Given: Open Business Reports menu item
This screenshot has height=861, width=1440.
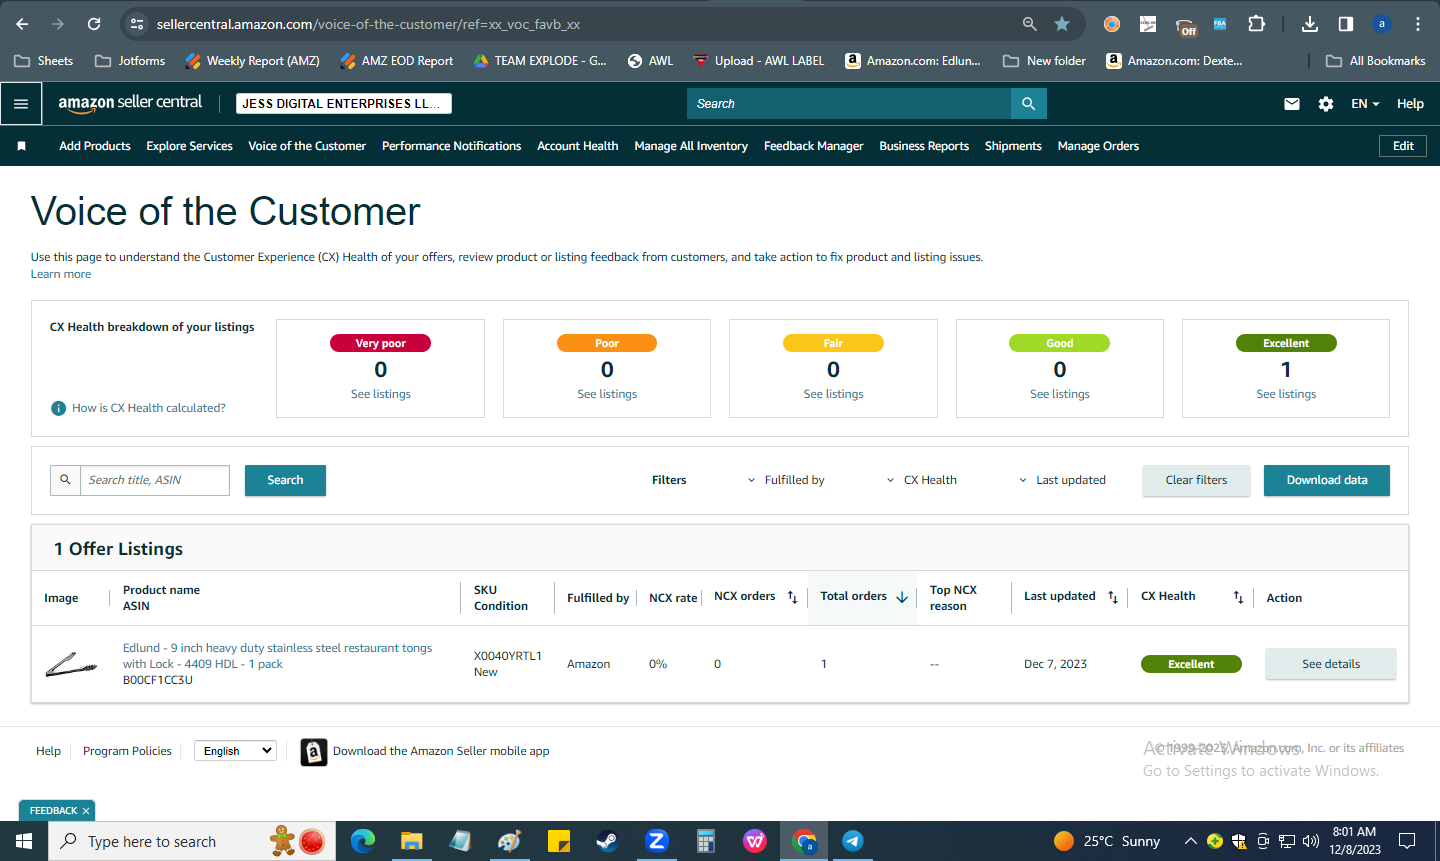Looking at the screenshot, I should (924, 146).
